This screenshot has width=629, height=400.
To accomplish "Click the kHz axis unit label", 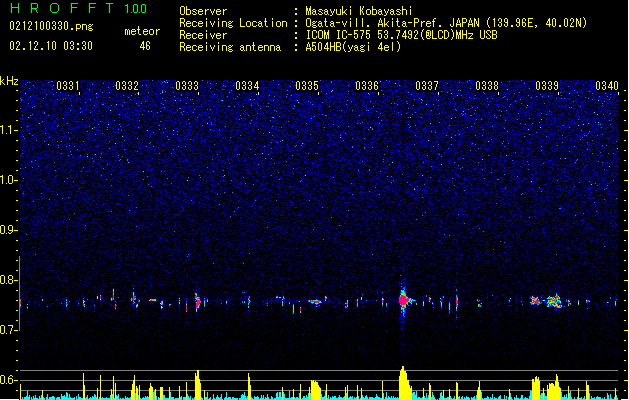I will [9, 81].
